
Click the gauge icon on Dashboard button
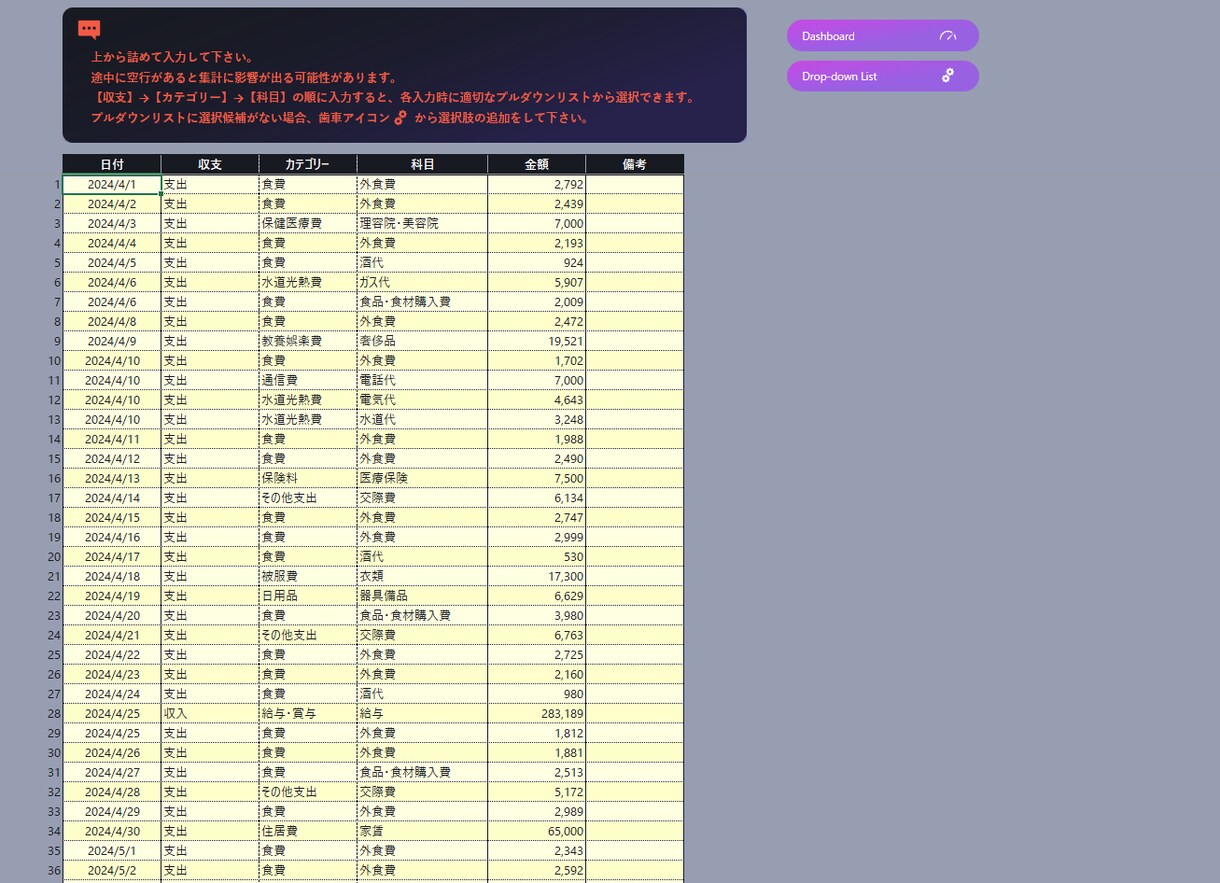pyautogui.click(x=948, y=36)
